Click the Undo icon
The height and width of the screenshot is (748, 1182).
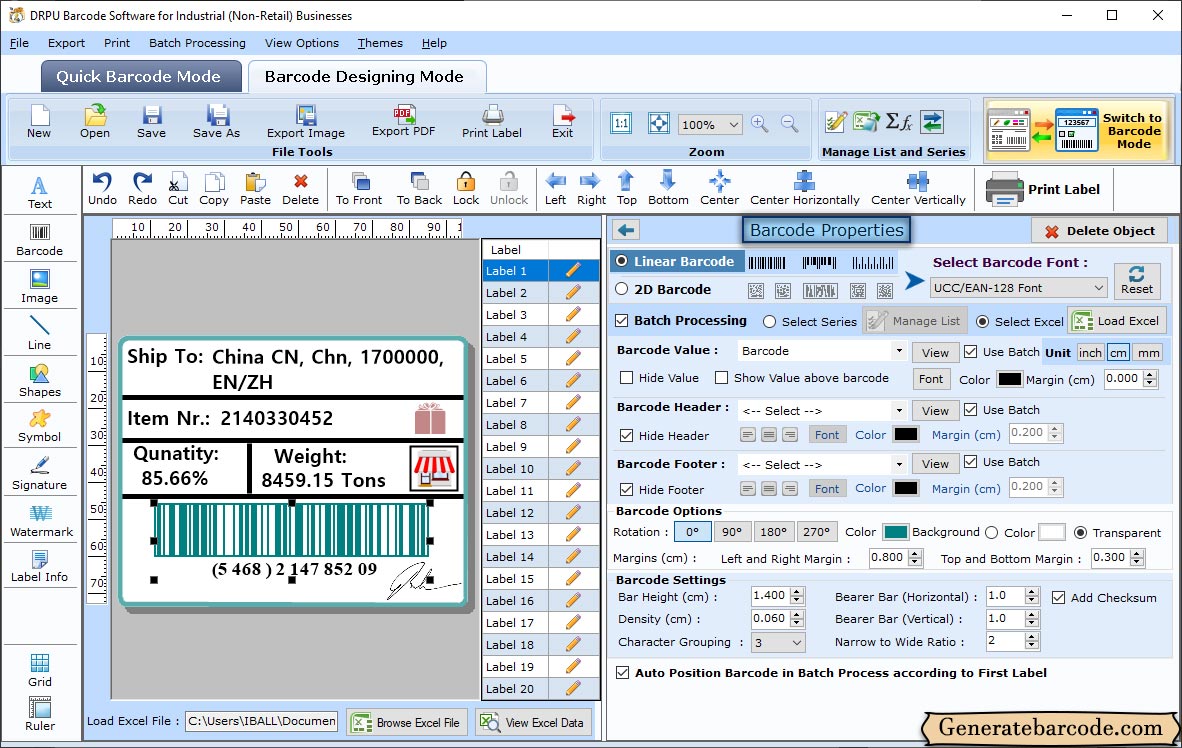(x=102, y=189)
